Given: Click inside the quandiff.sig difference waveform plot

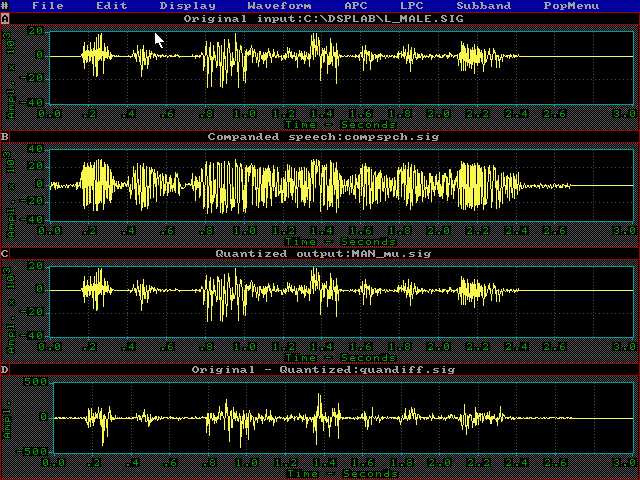Looking at the screenshot, I should tap(343, 418).
